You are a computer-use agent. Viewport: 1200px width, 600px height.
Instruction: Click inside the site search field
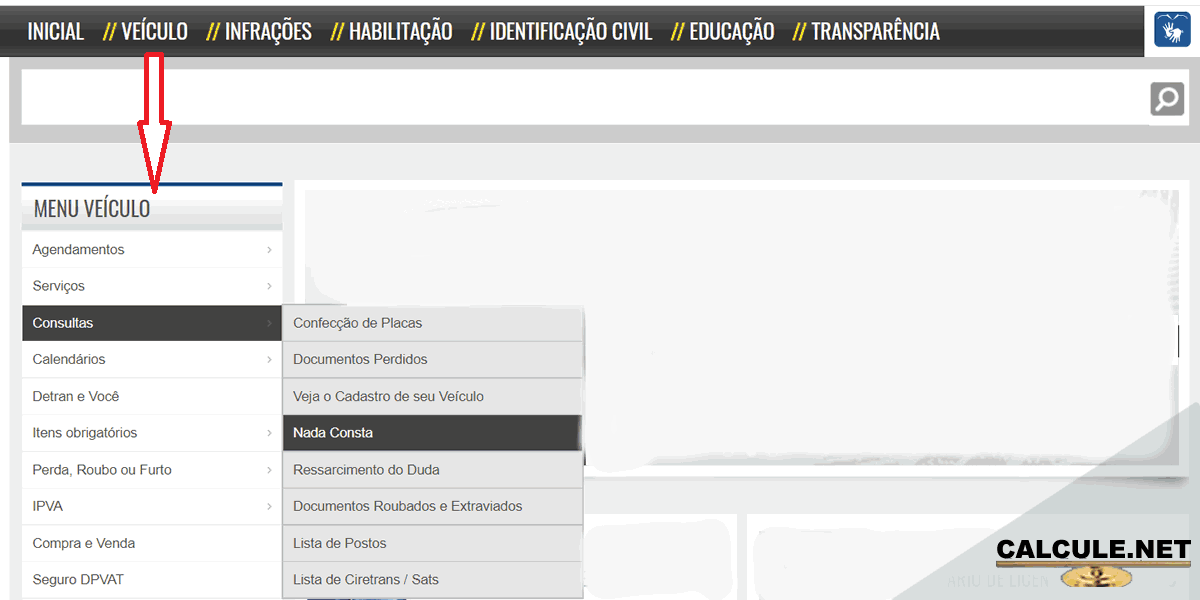point(585,97)
